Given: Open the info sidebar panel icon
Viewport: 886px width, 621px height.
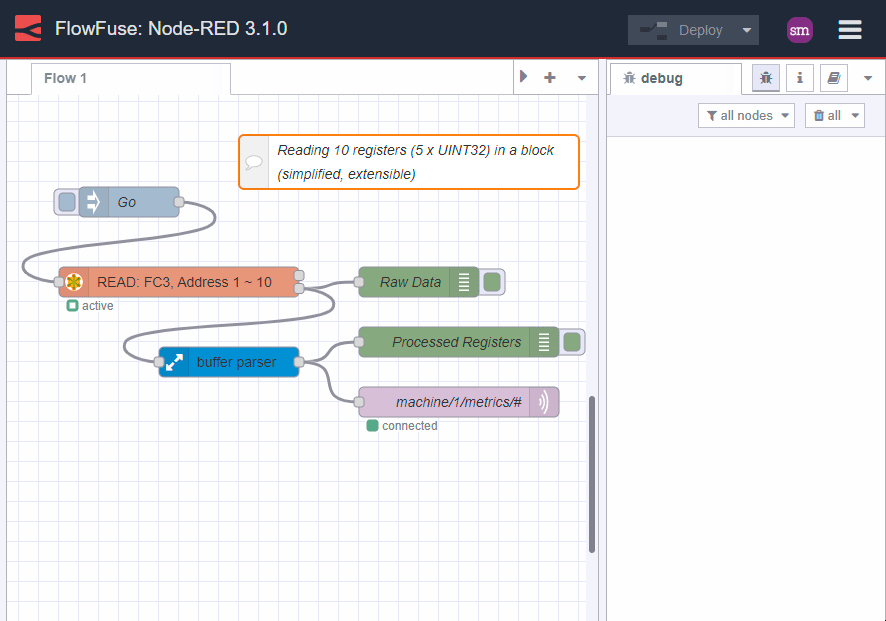Looking at the screenshot, I should pyautogui.click(x=799, y=77).
